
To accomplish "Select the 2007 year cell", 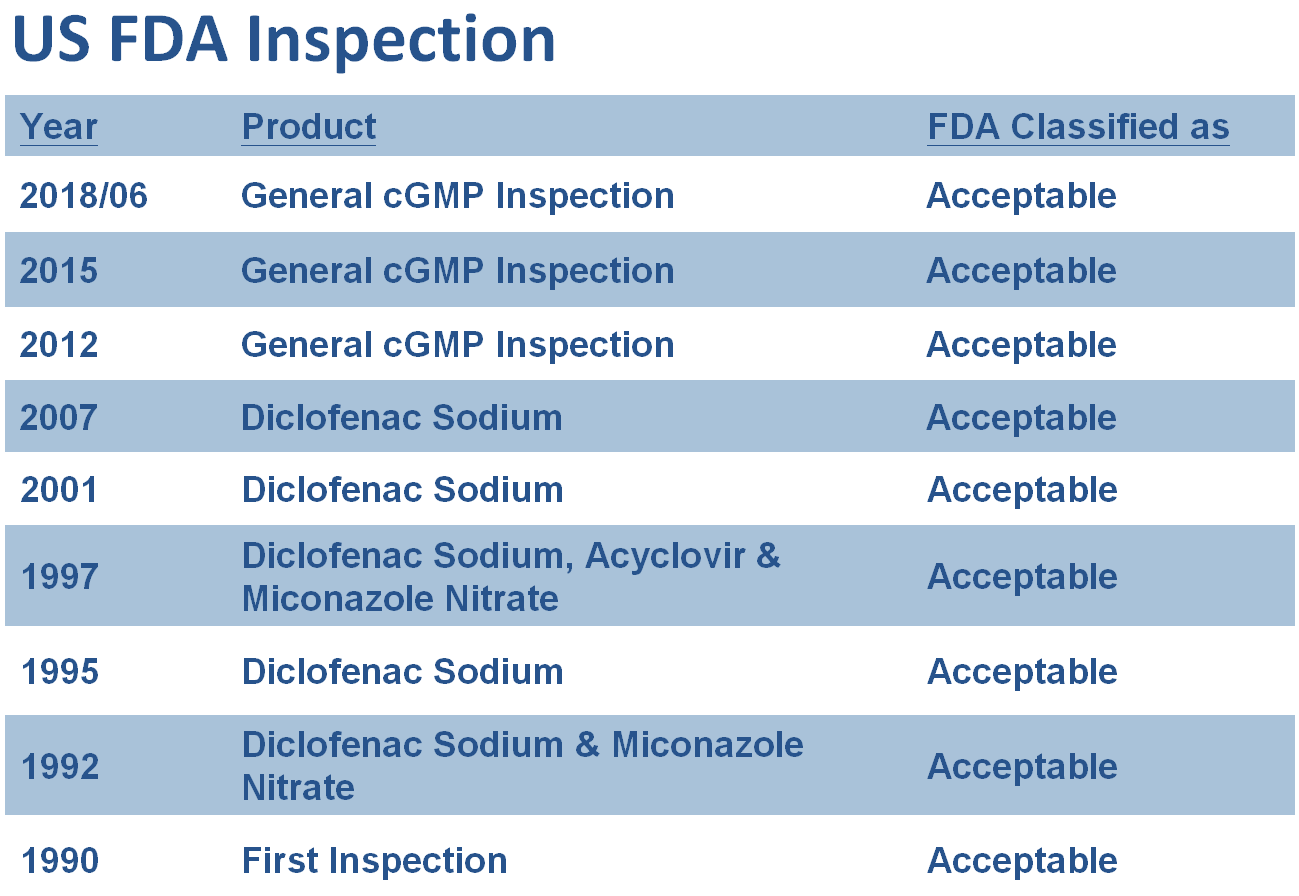I will (59, 418).
